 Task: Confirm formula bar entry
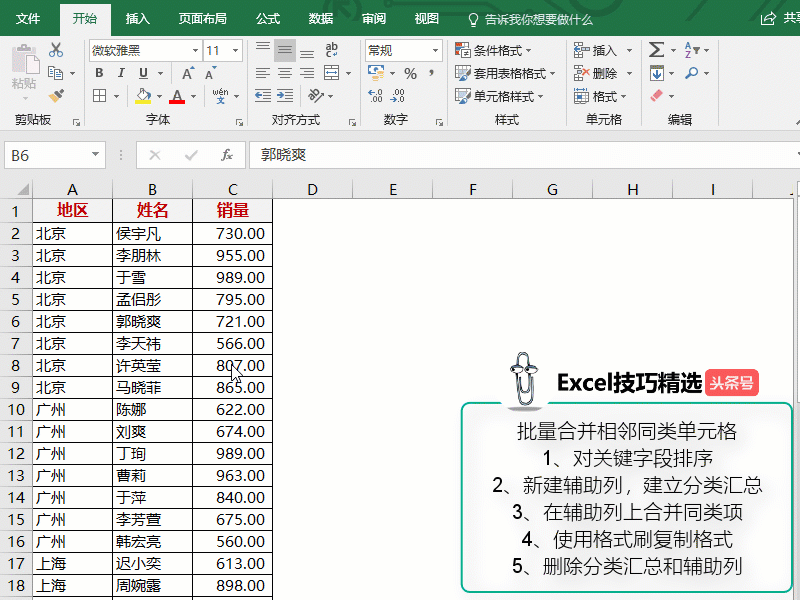[x=191, y=155]
